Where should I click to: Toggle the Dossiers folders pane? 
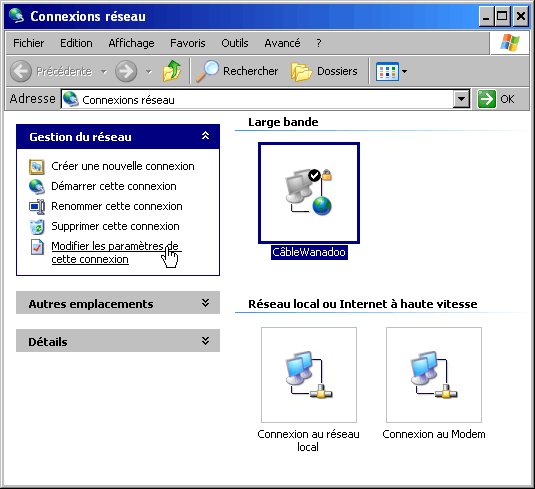pyautogui.click(x=324, y=71)
